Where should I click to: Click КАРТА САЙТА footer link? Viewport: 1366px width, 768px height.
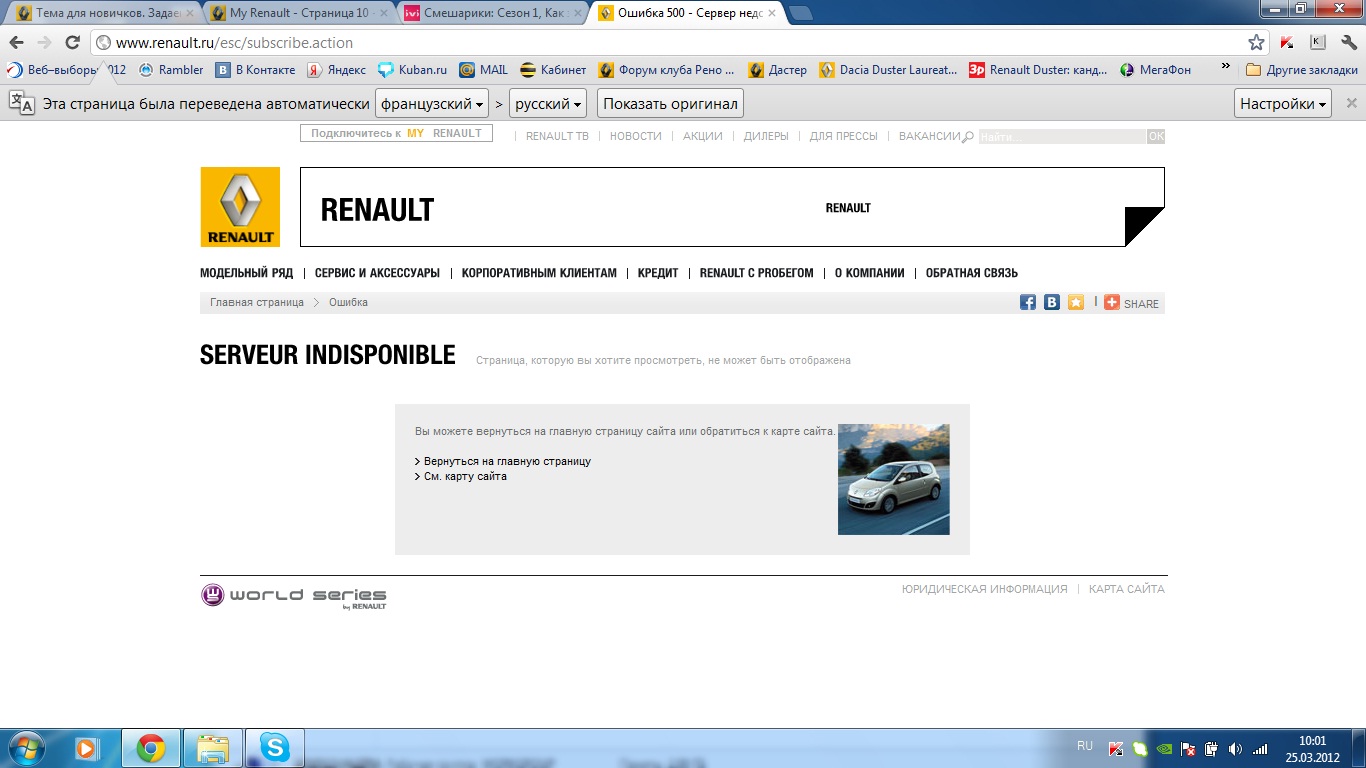pyautogui.click(x=1127, y=590)
